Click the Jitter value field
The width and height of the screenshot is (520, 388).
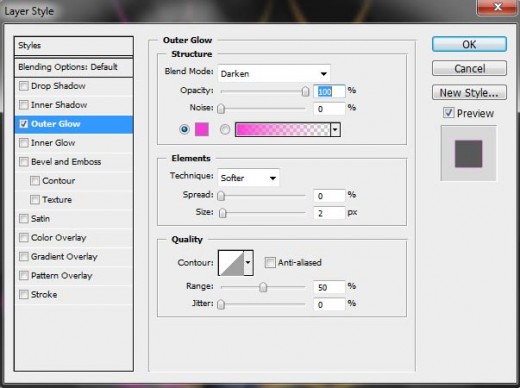[x=329, y=305]
